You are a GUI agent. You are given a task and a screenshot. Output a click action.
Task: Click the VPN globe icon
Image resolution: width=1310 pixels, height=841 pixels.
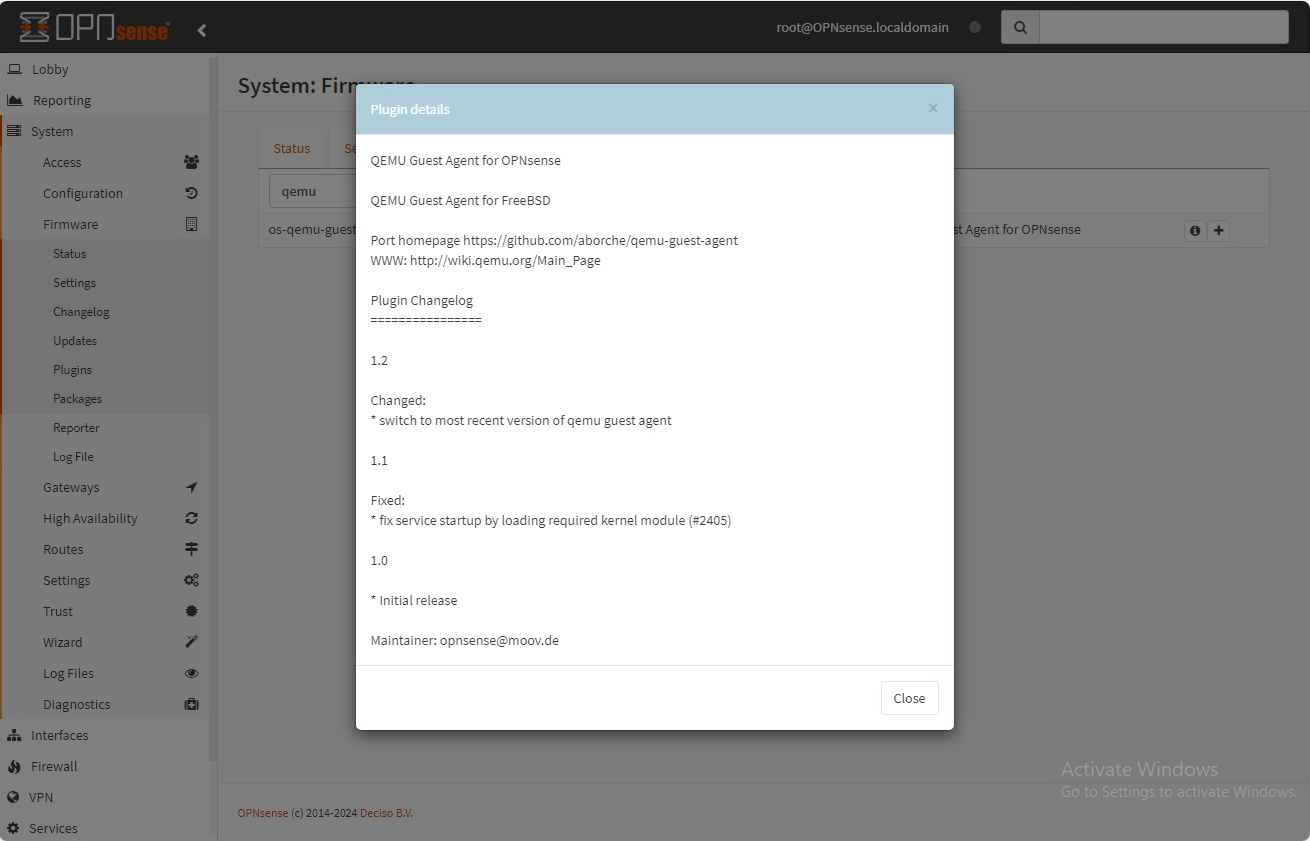[14, 797]
